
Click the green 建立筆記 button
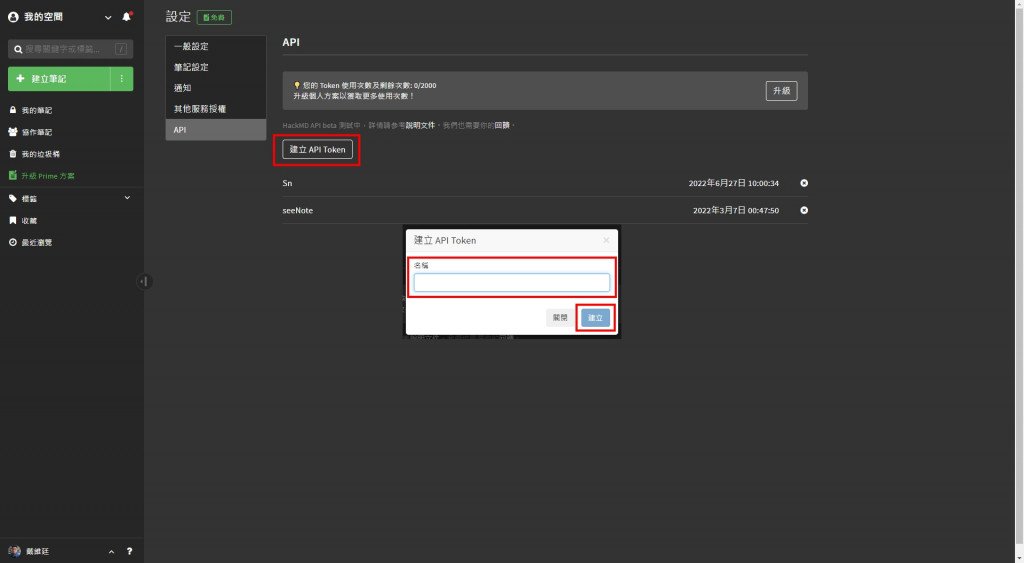click(59, 79)
